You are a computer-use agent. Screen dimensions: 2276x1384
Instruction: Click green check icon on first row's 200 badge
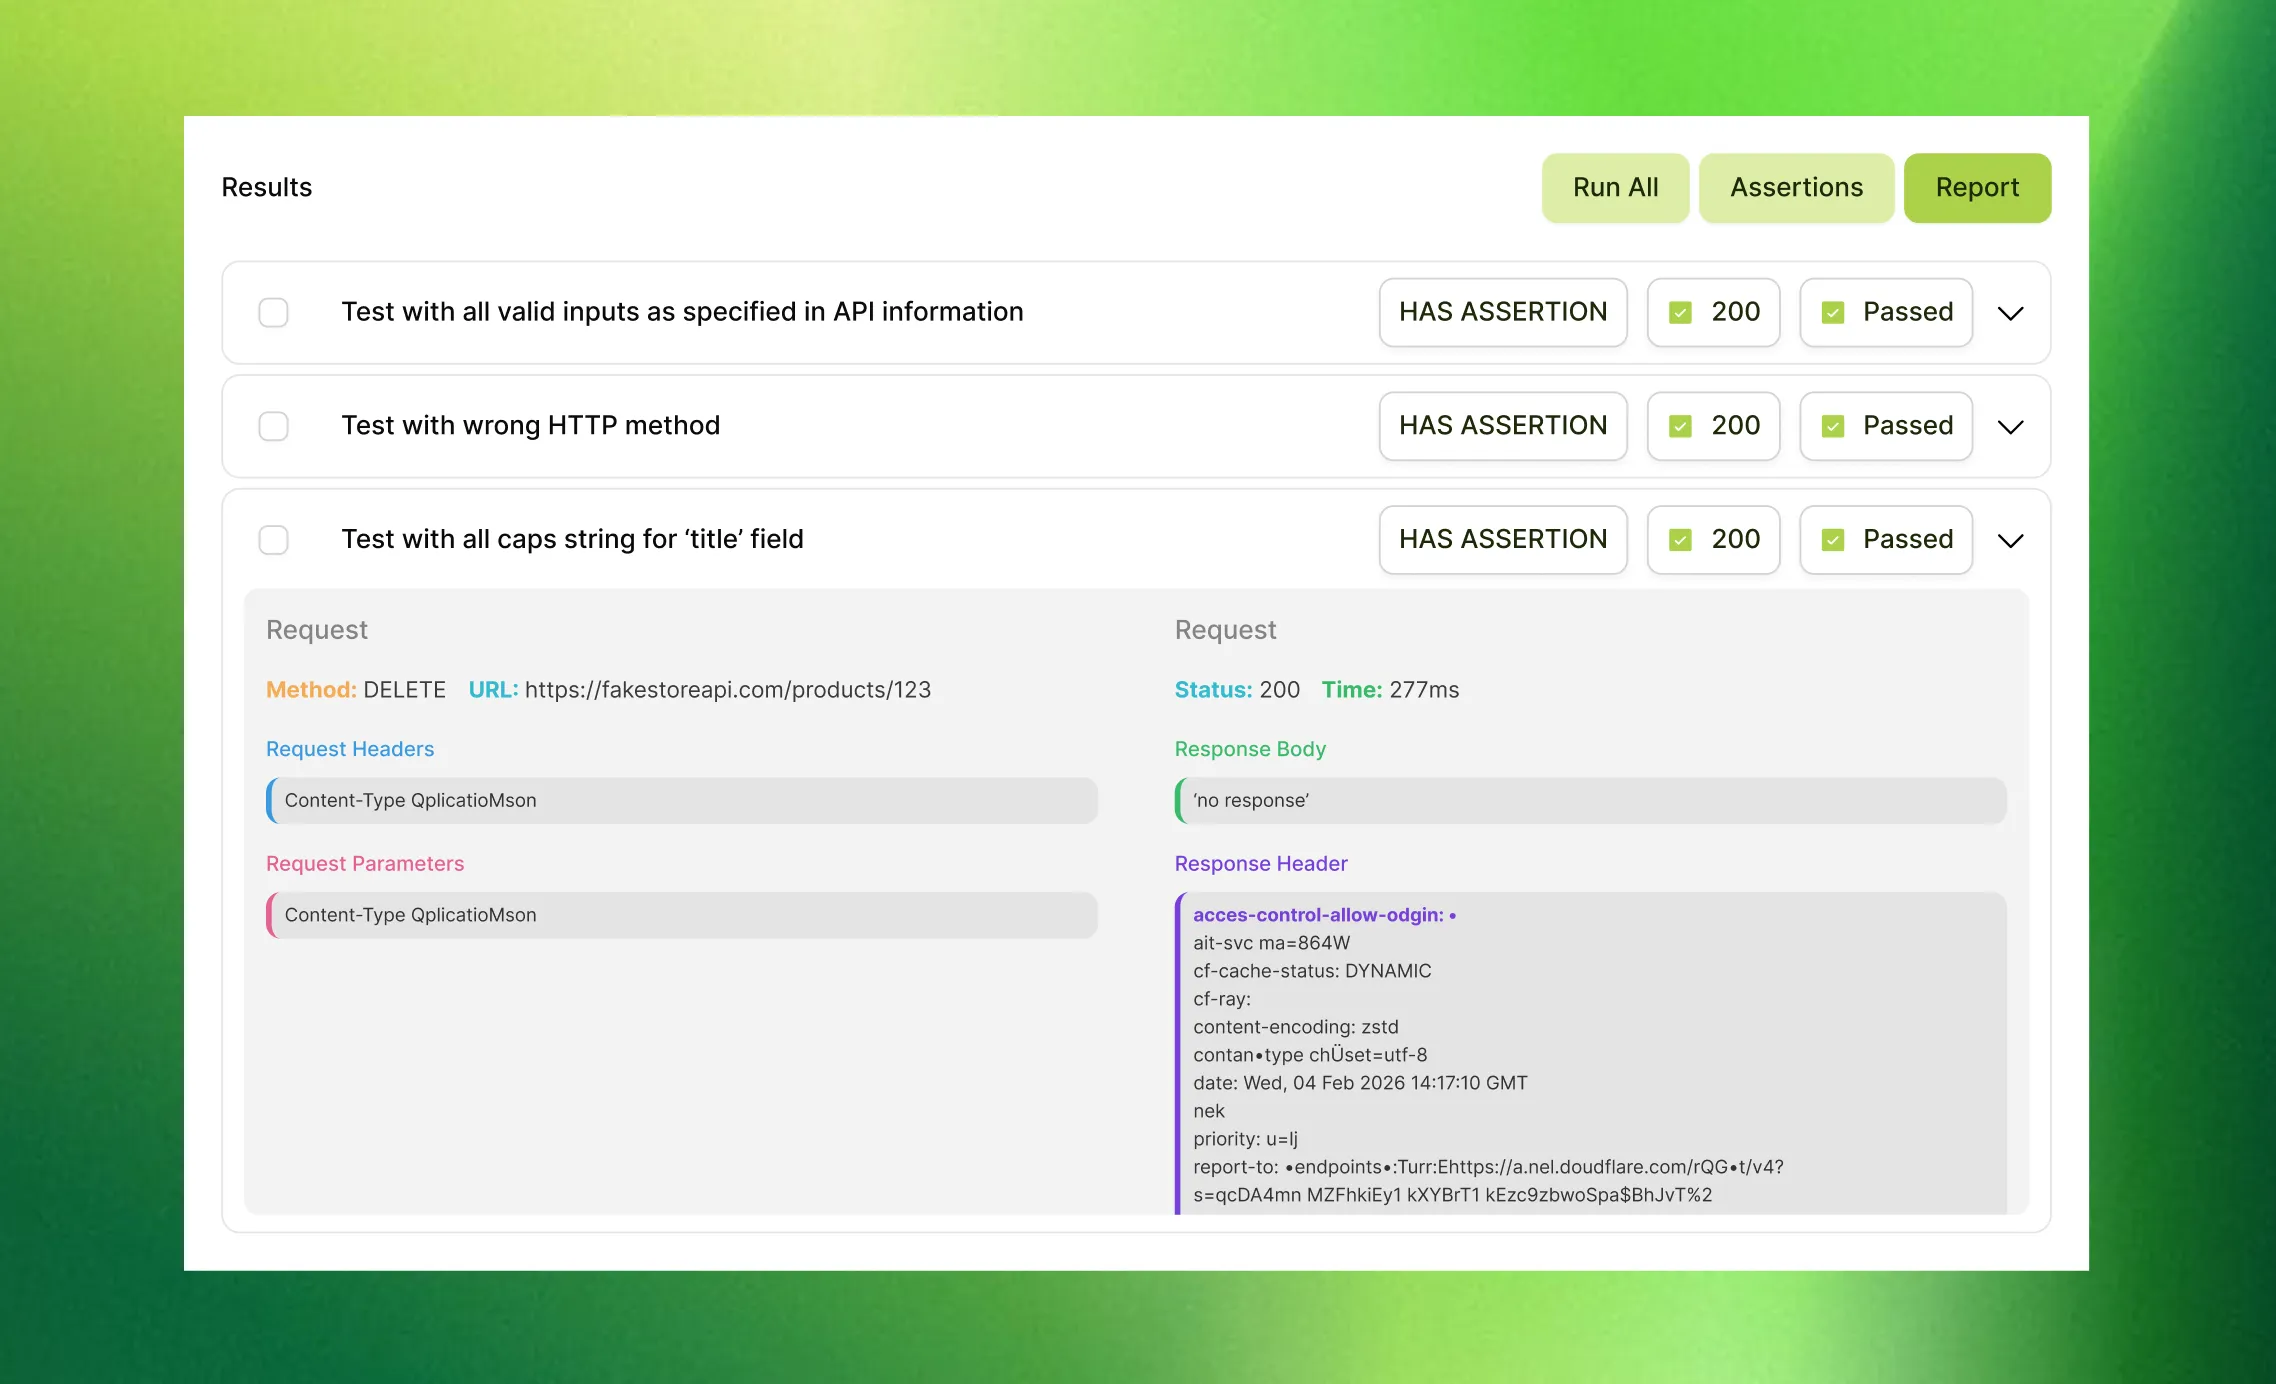1680,313
